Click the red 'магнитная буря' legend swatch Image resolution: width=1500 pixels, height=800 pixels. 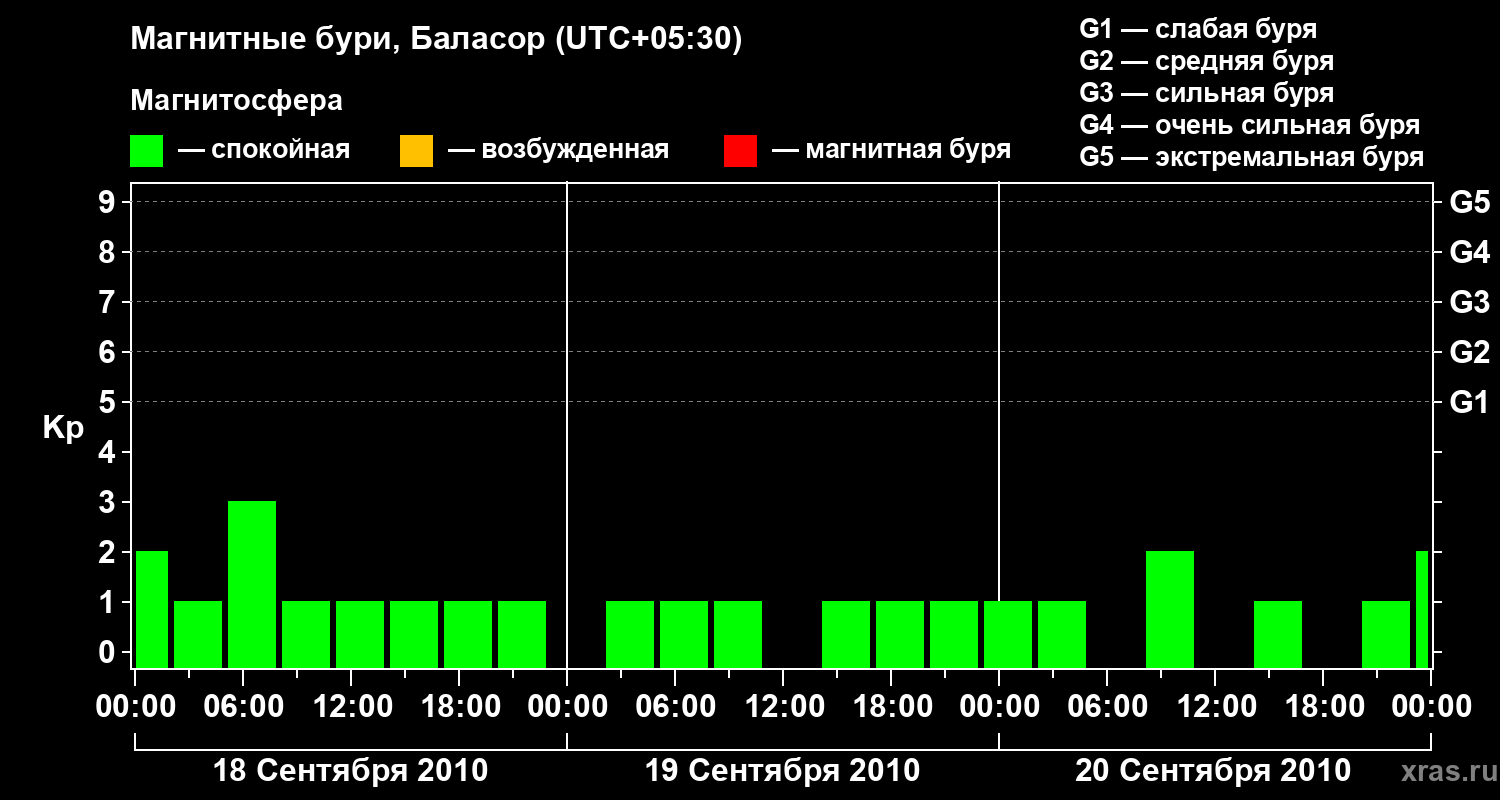coord(740,151)
